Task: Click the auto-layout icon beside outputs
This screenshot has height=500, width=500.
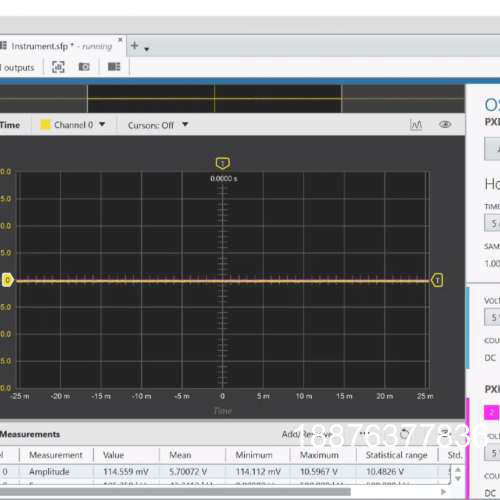Action: click(x=58, y=67)
